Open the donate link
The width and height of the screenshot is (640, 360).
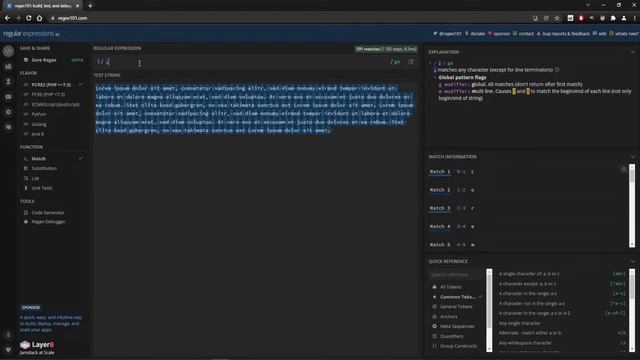475,33
